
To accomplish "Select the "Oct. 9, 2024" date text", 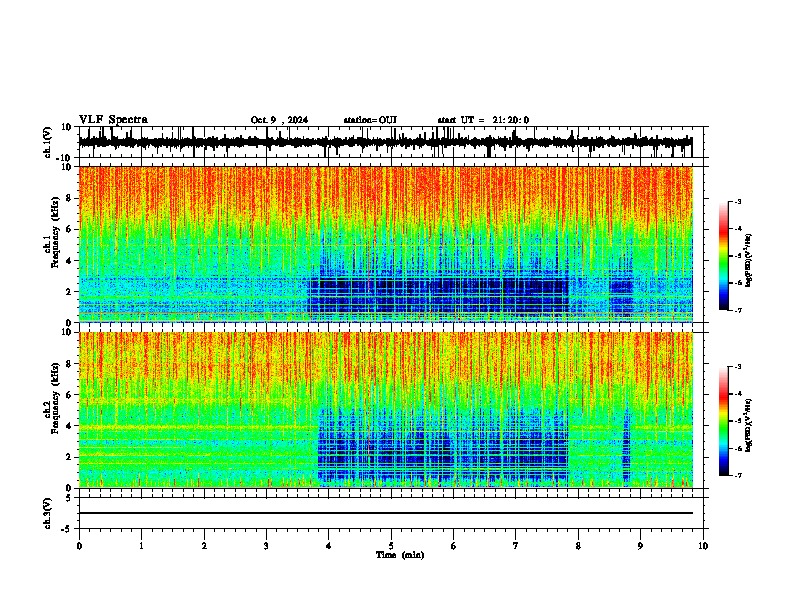I will pos(279,120).
